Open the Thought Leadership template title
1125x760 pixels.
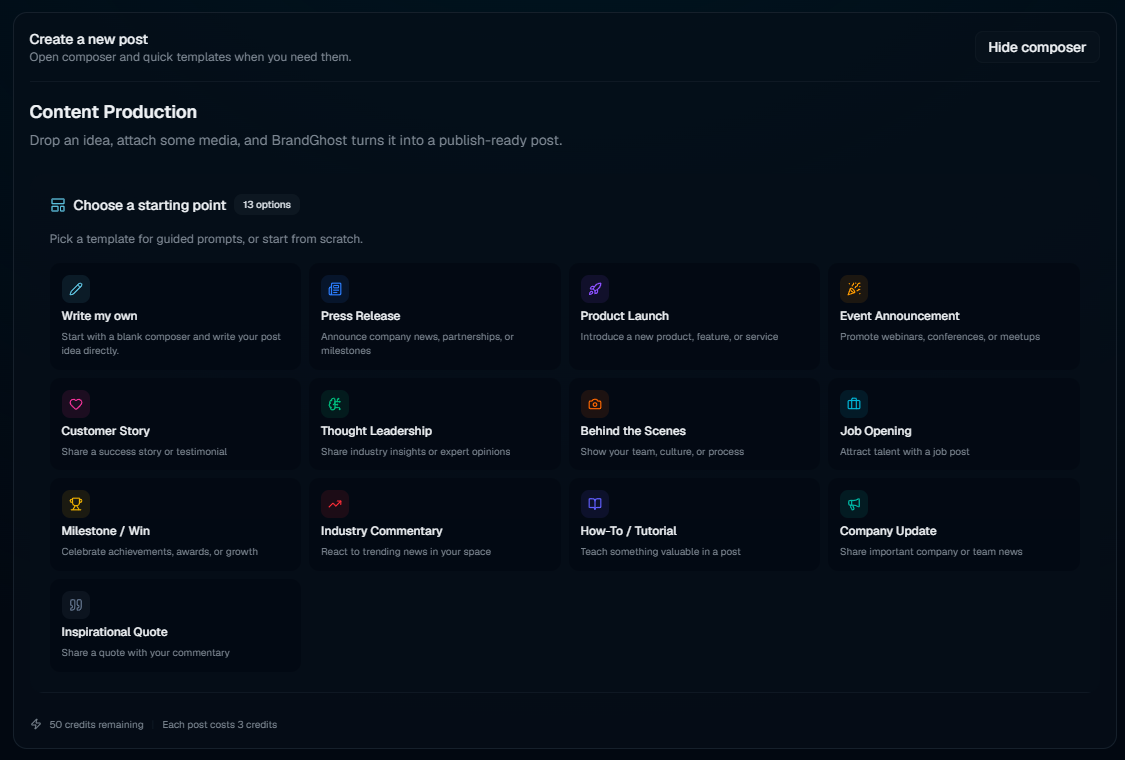click(376, 431)
